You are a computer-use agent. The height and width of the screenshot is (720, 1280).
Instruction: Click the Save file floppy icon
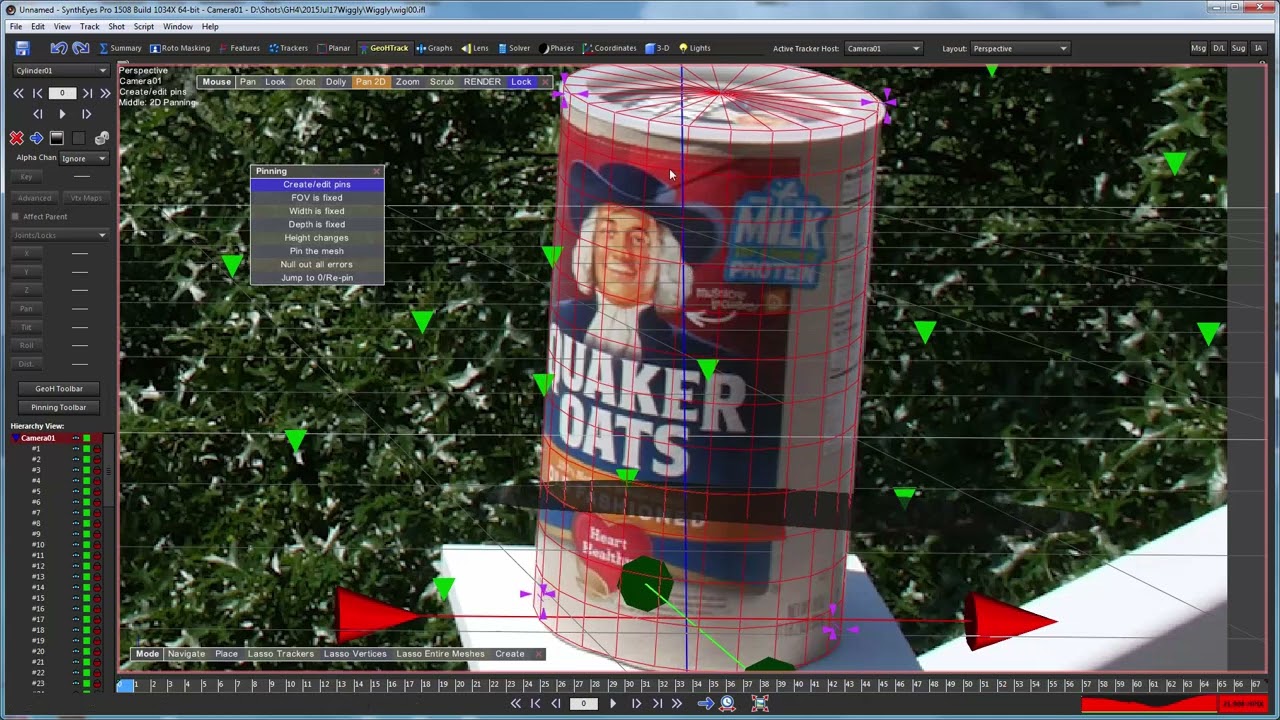(x=22, y=48)
